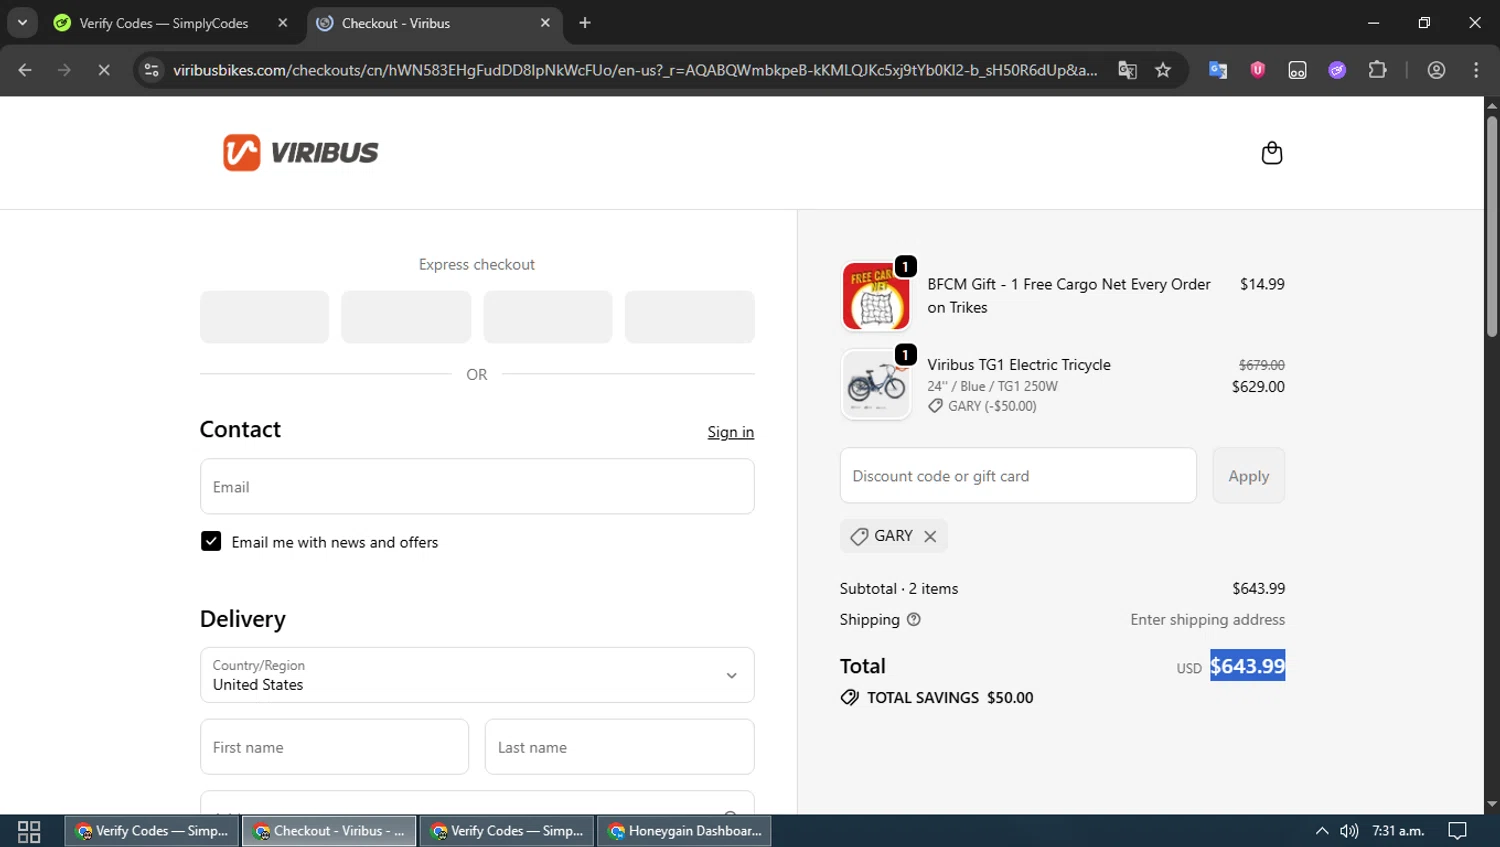
Task: Stop the page loading in the toolbar
Action: (x=103, y=70)
